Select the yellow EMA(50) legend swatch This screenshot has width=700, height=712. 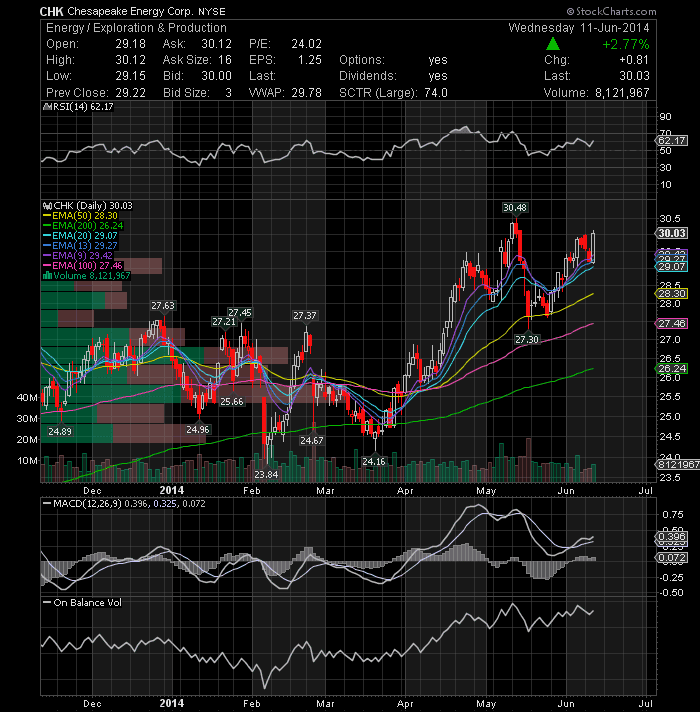[x=47, y=216]
